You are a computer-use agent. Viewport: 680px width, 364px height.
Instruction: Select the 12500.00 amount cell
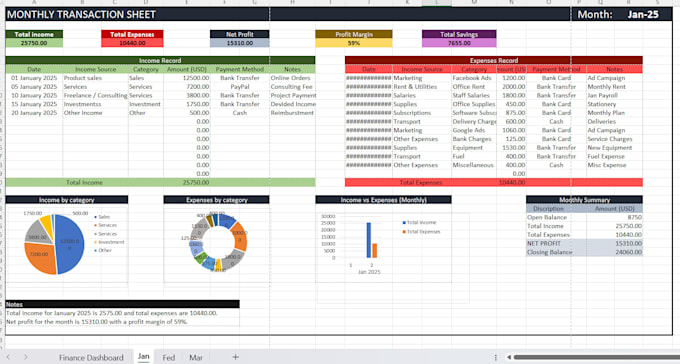pyautogui.click(x=187, y=78)
